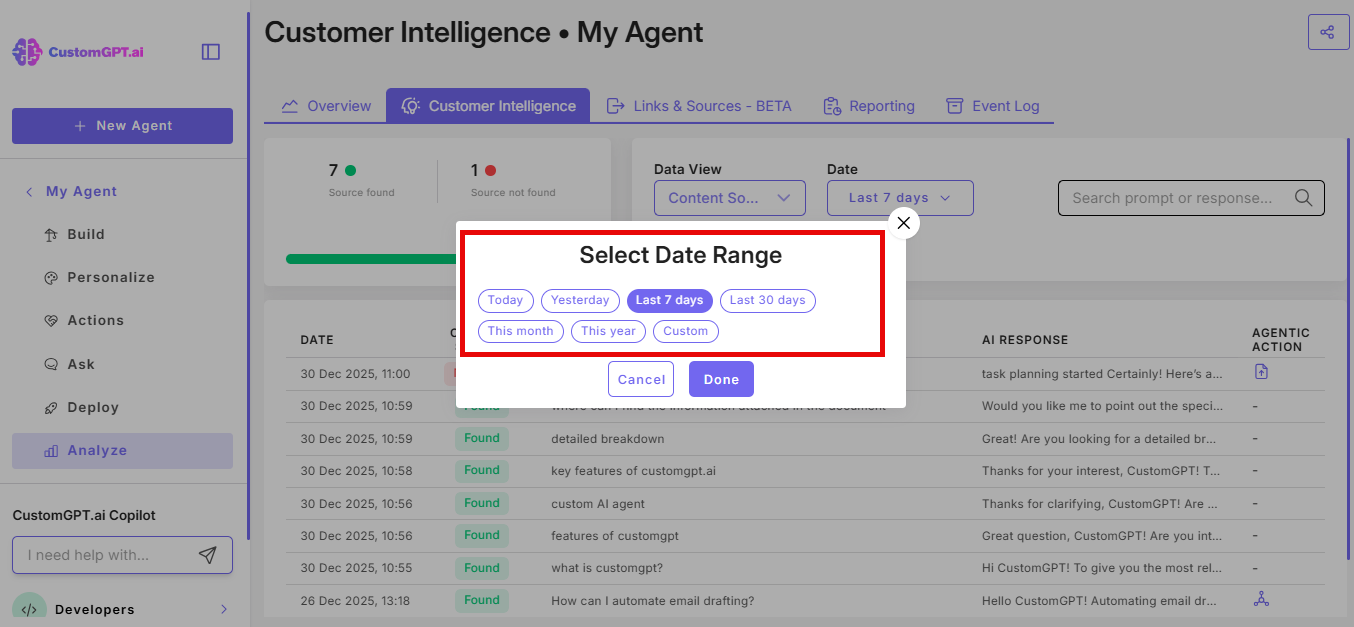The width and height of the screenshot is (1354, 627).
Task: Click the agentic action icon for 26 Dec row
Action: 1261,599
